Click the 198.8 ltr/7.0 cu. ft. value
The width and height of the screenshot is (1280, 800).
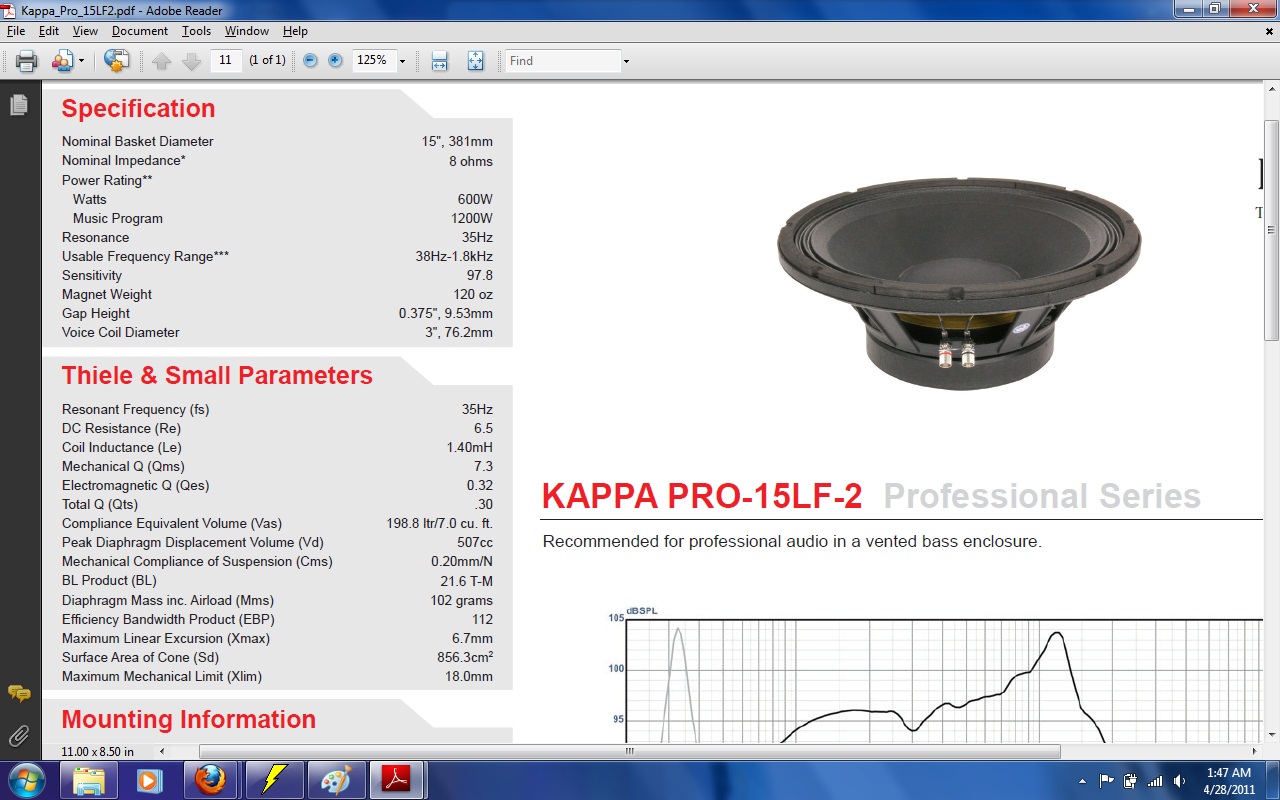tap(440, 523)
